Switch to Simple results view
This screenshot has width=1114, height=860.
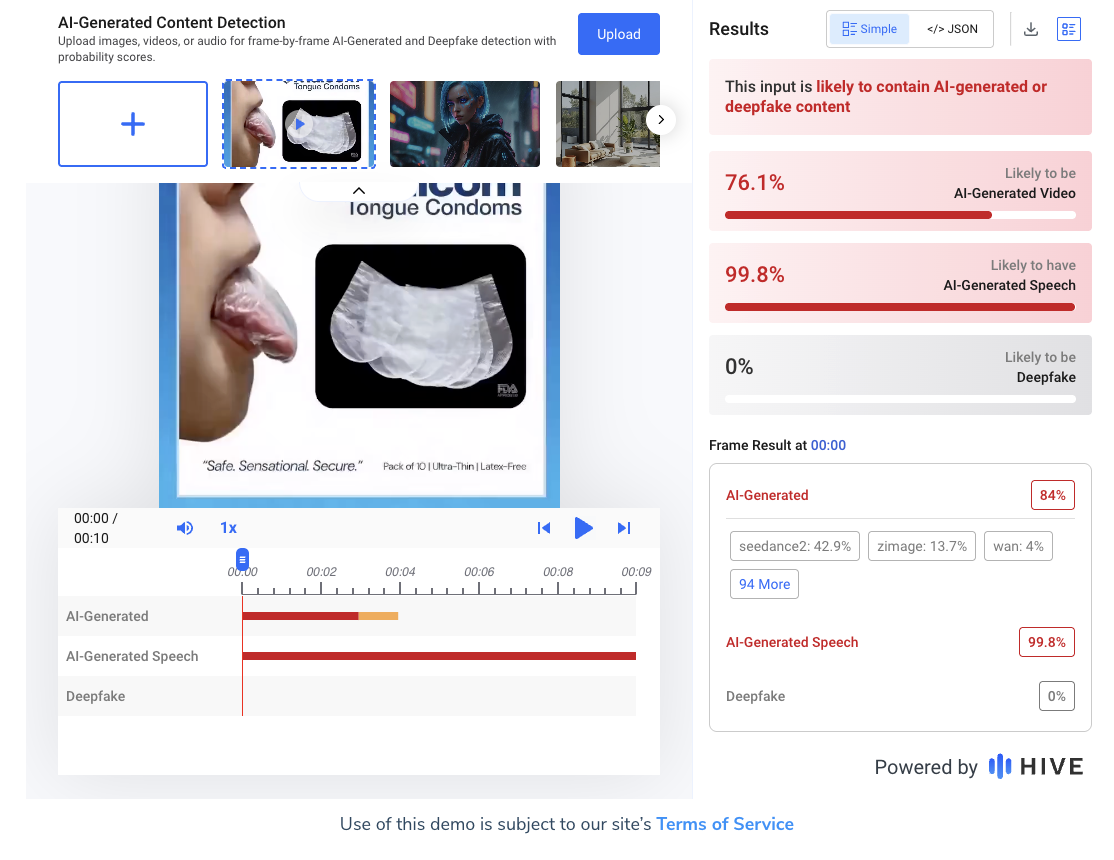click(x=869, y=29)
